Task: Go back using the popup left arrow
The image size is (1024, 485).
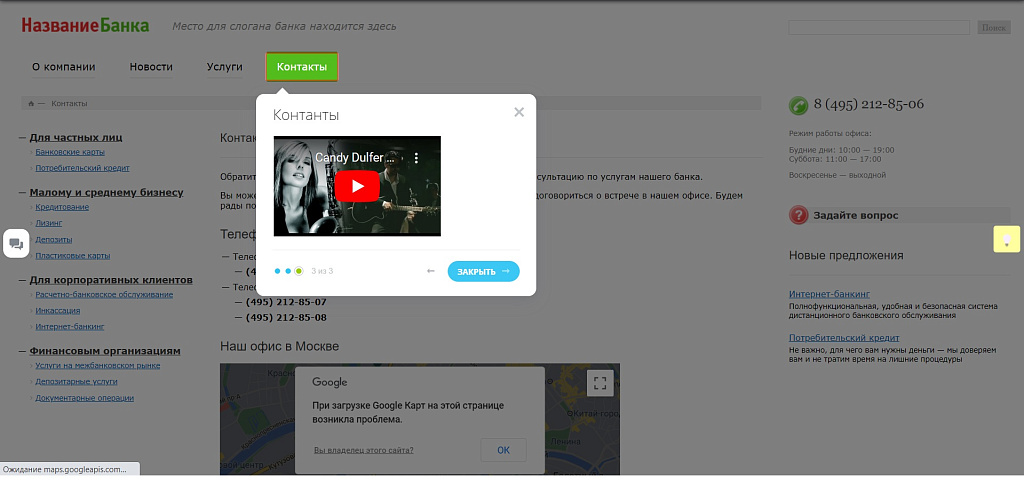Action: point(431,271)
